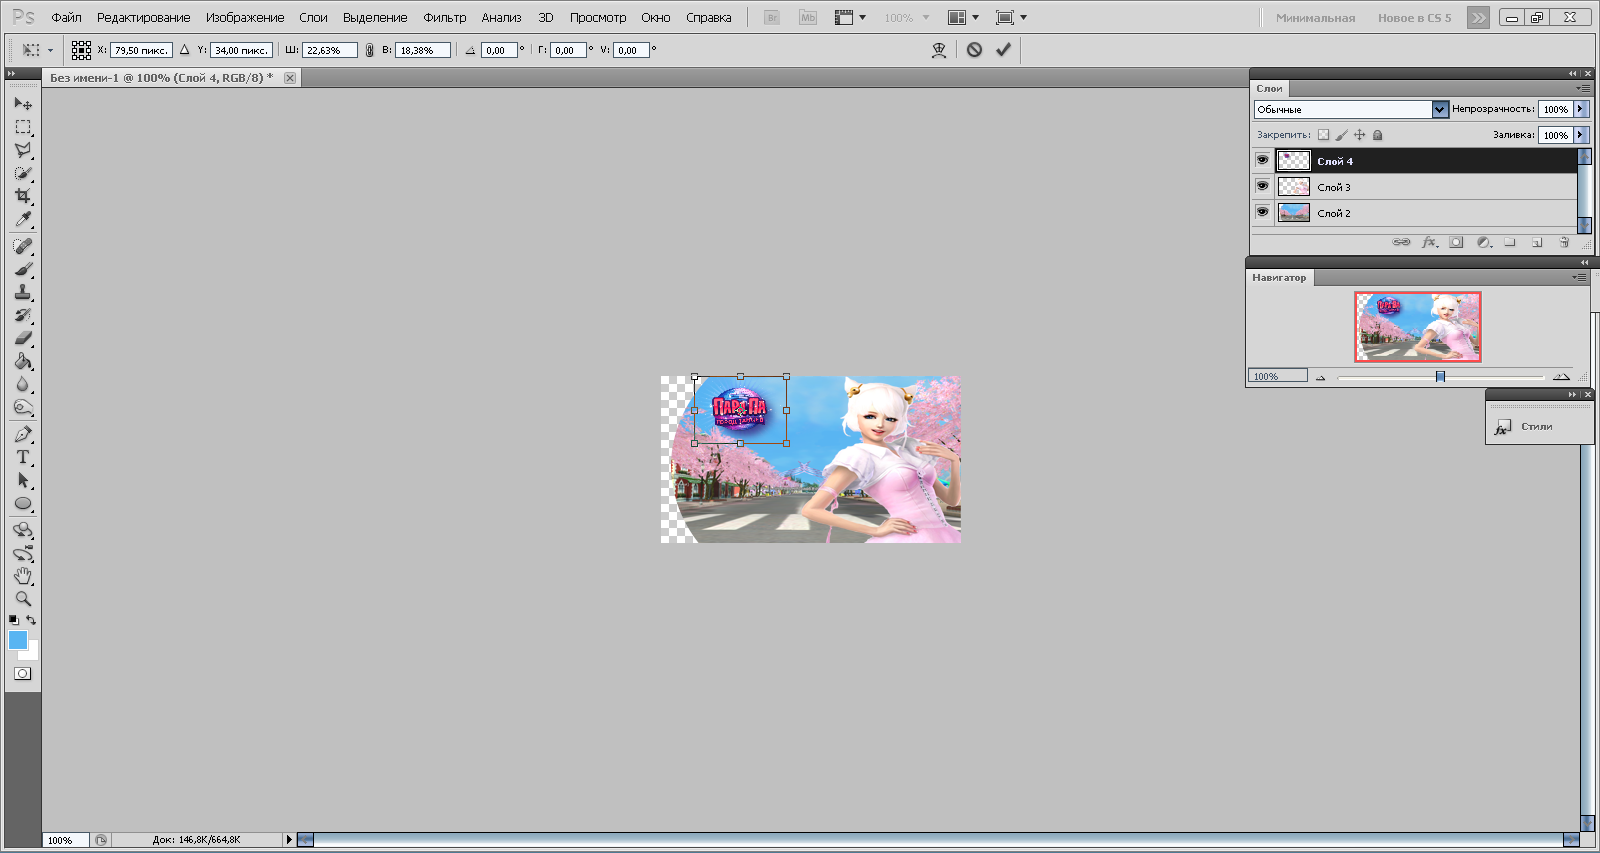This screenshot has width=1600, height=853.
Task: Delete layer using trash icon
Action: (1564, 242)
